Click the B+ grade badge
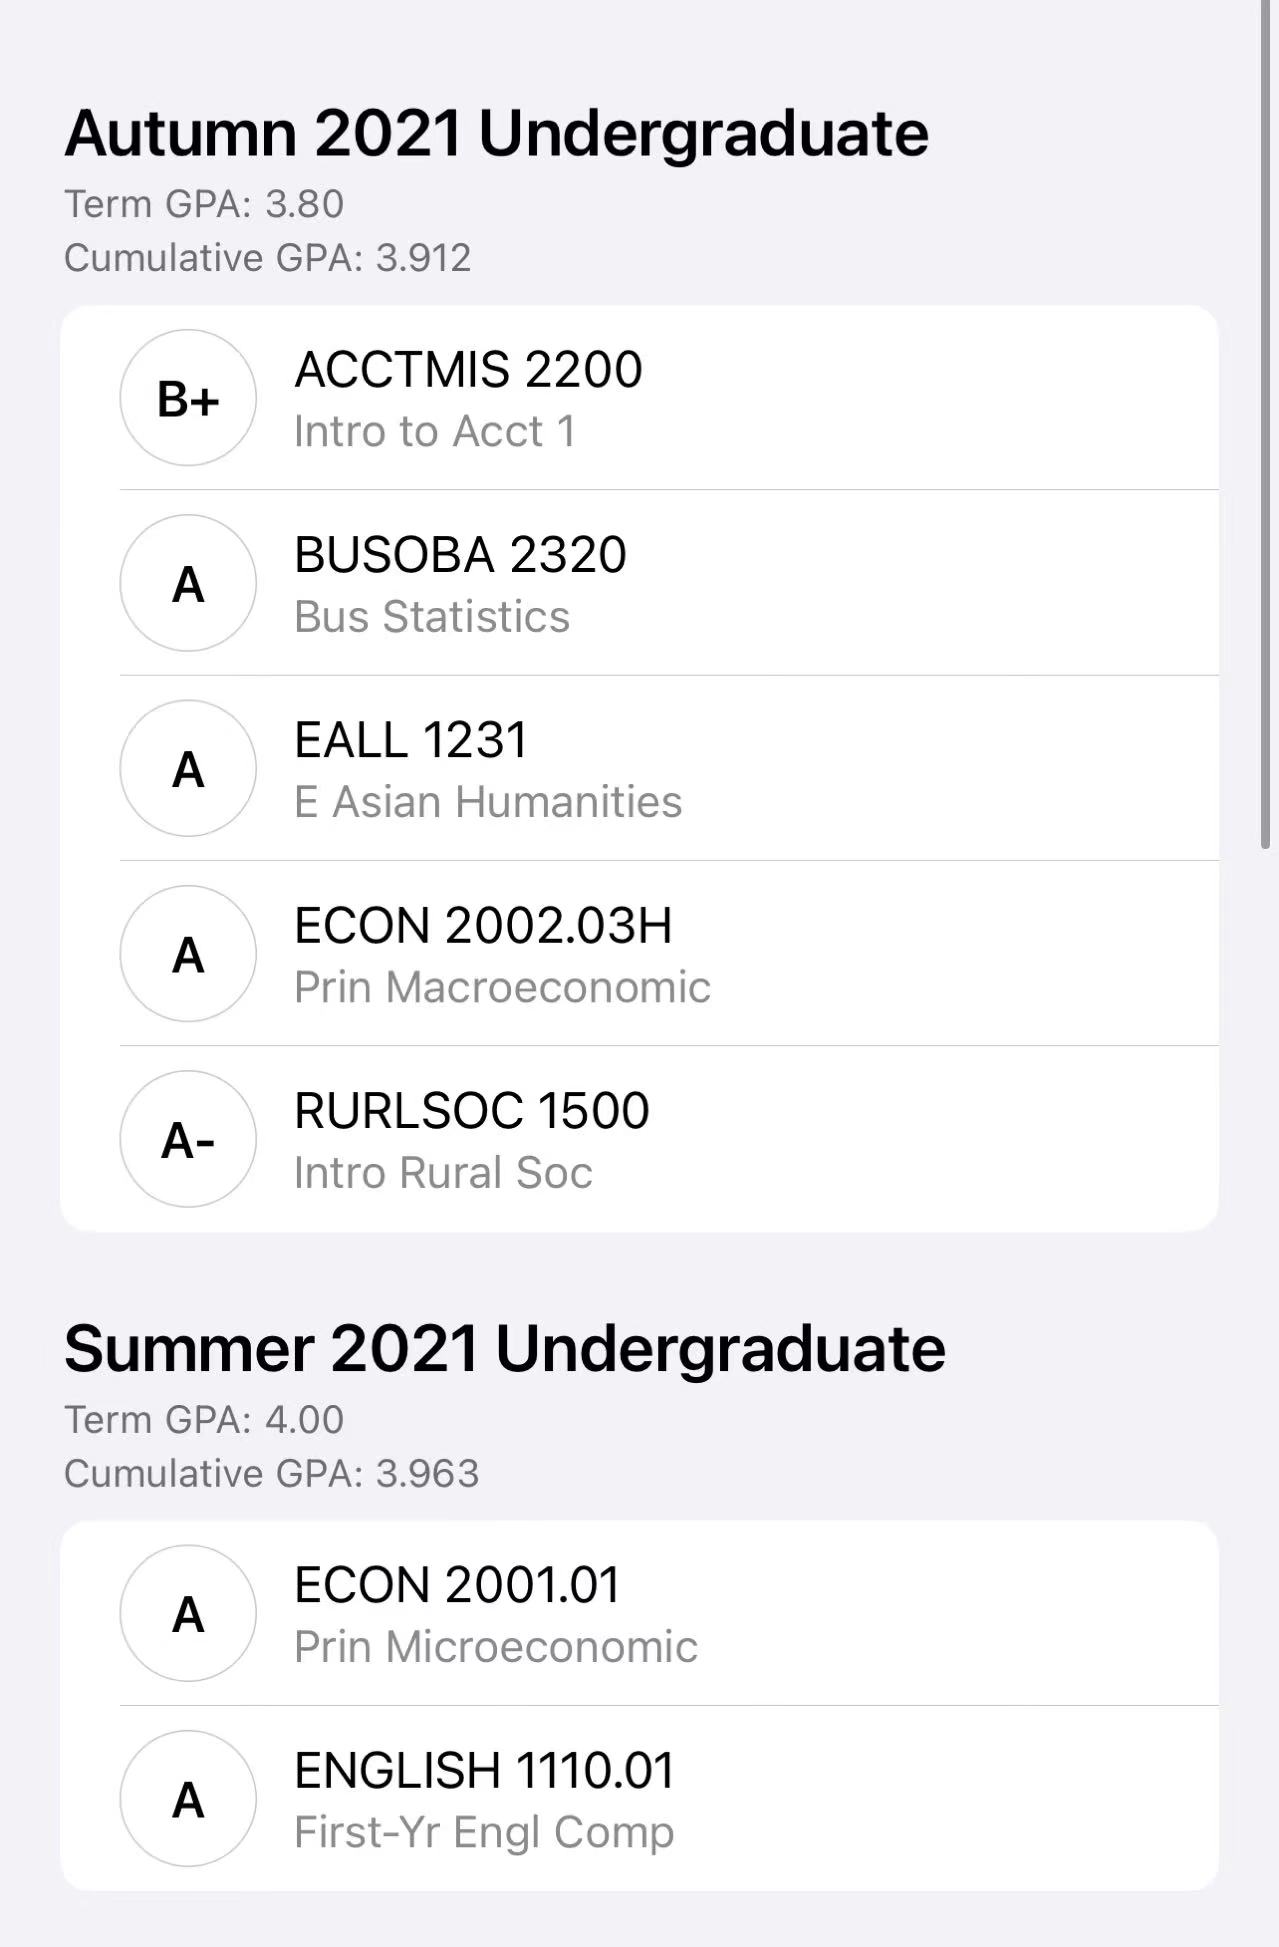 coord(188,399)
